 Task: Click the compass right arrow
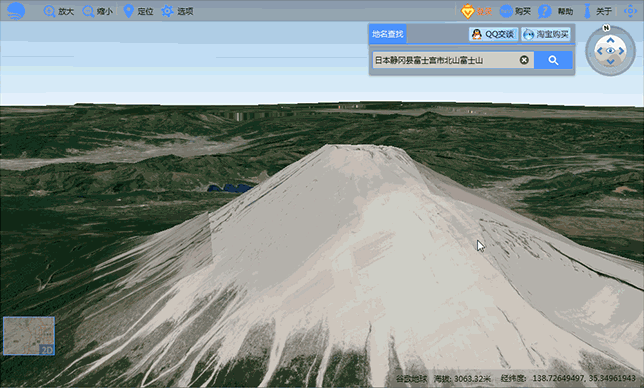click(x=621, y=51)
